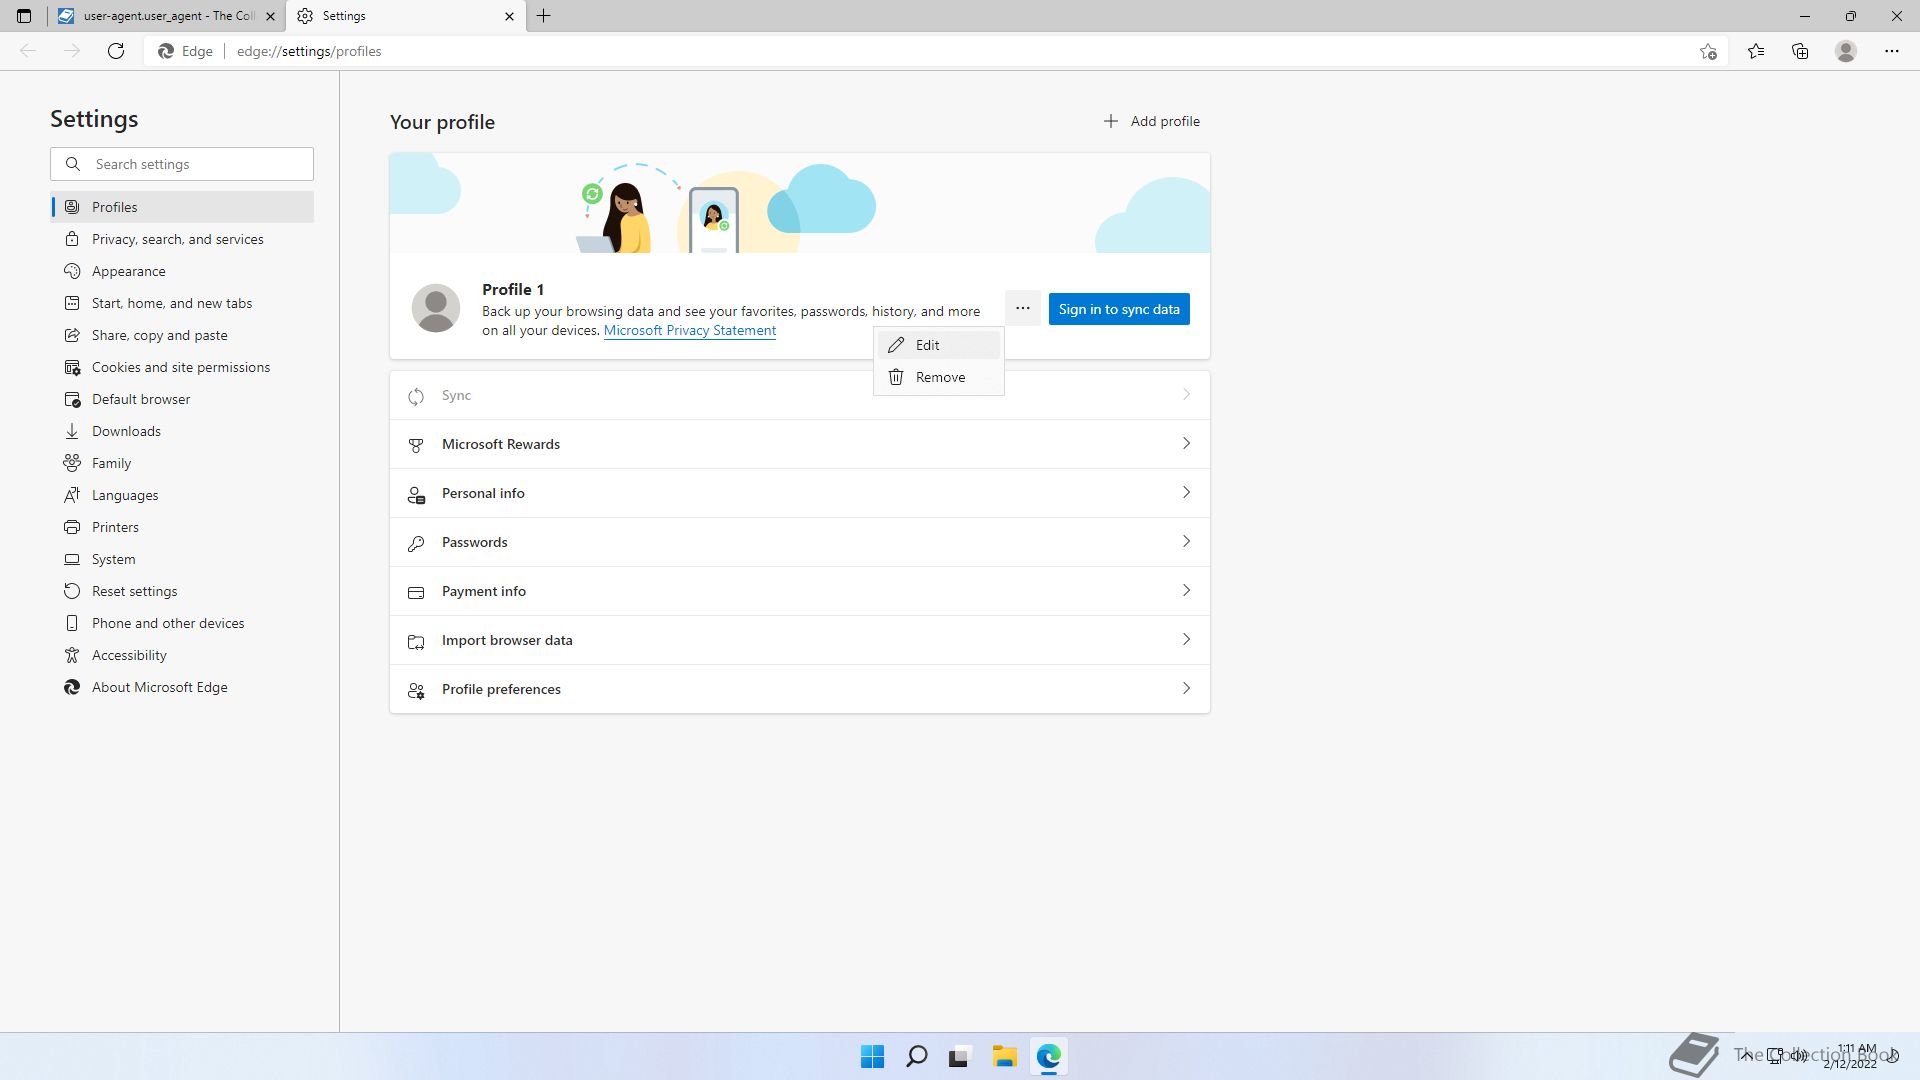Open Privacy, search, and services settings
The image size is (1920, 1080).
click(182, 239)
